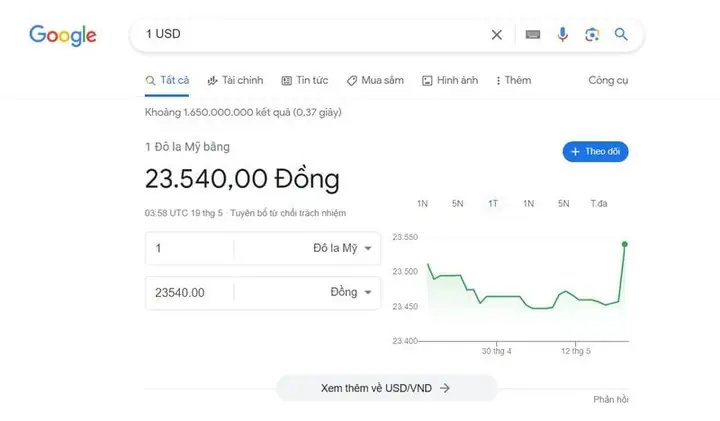Click the 1 Đô la Mỹ bằng text
This screenshot has height=421, width=720.
click(x=187, y=147)
